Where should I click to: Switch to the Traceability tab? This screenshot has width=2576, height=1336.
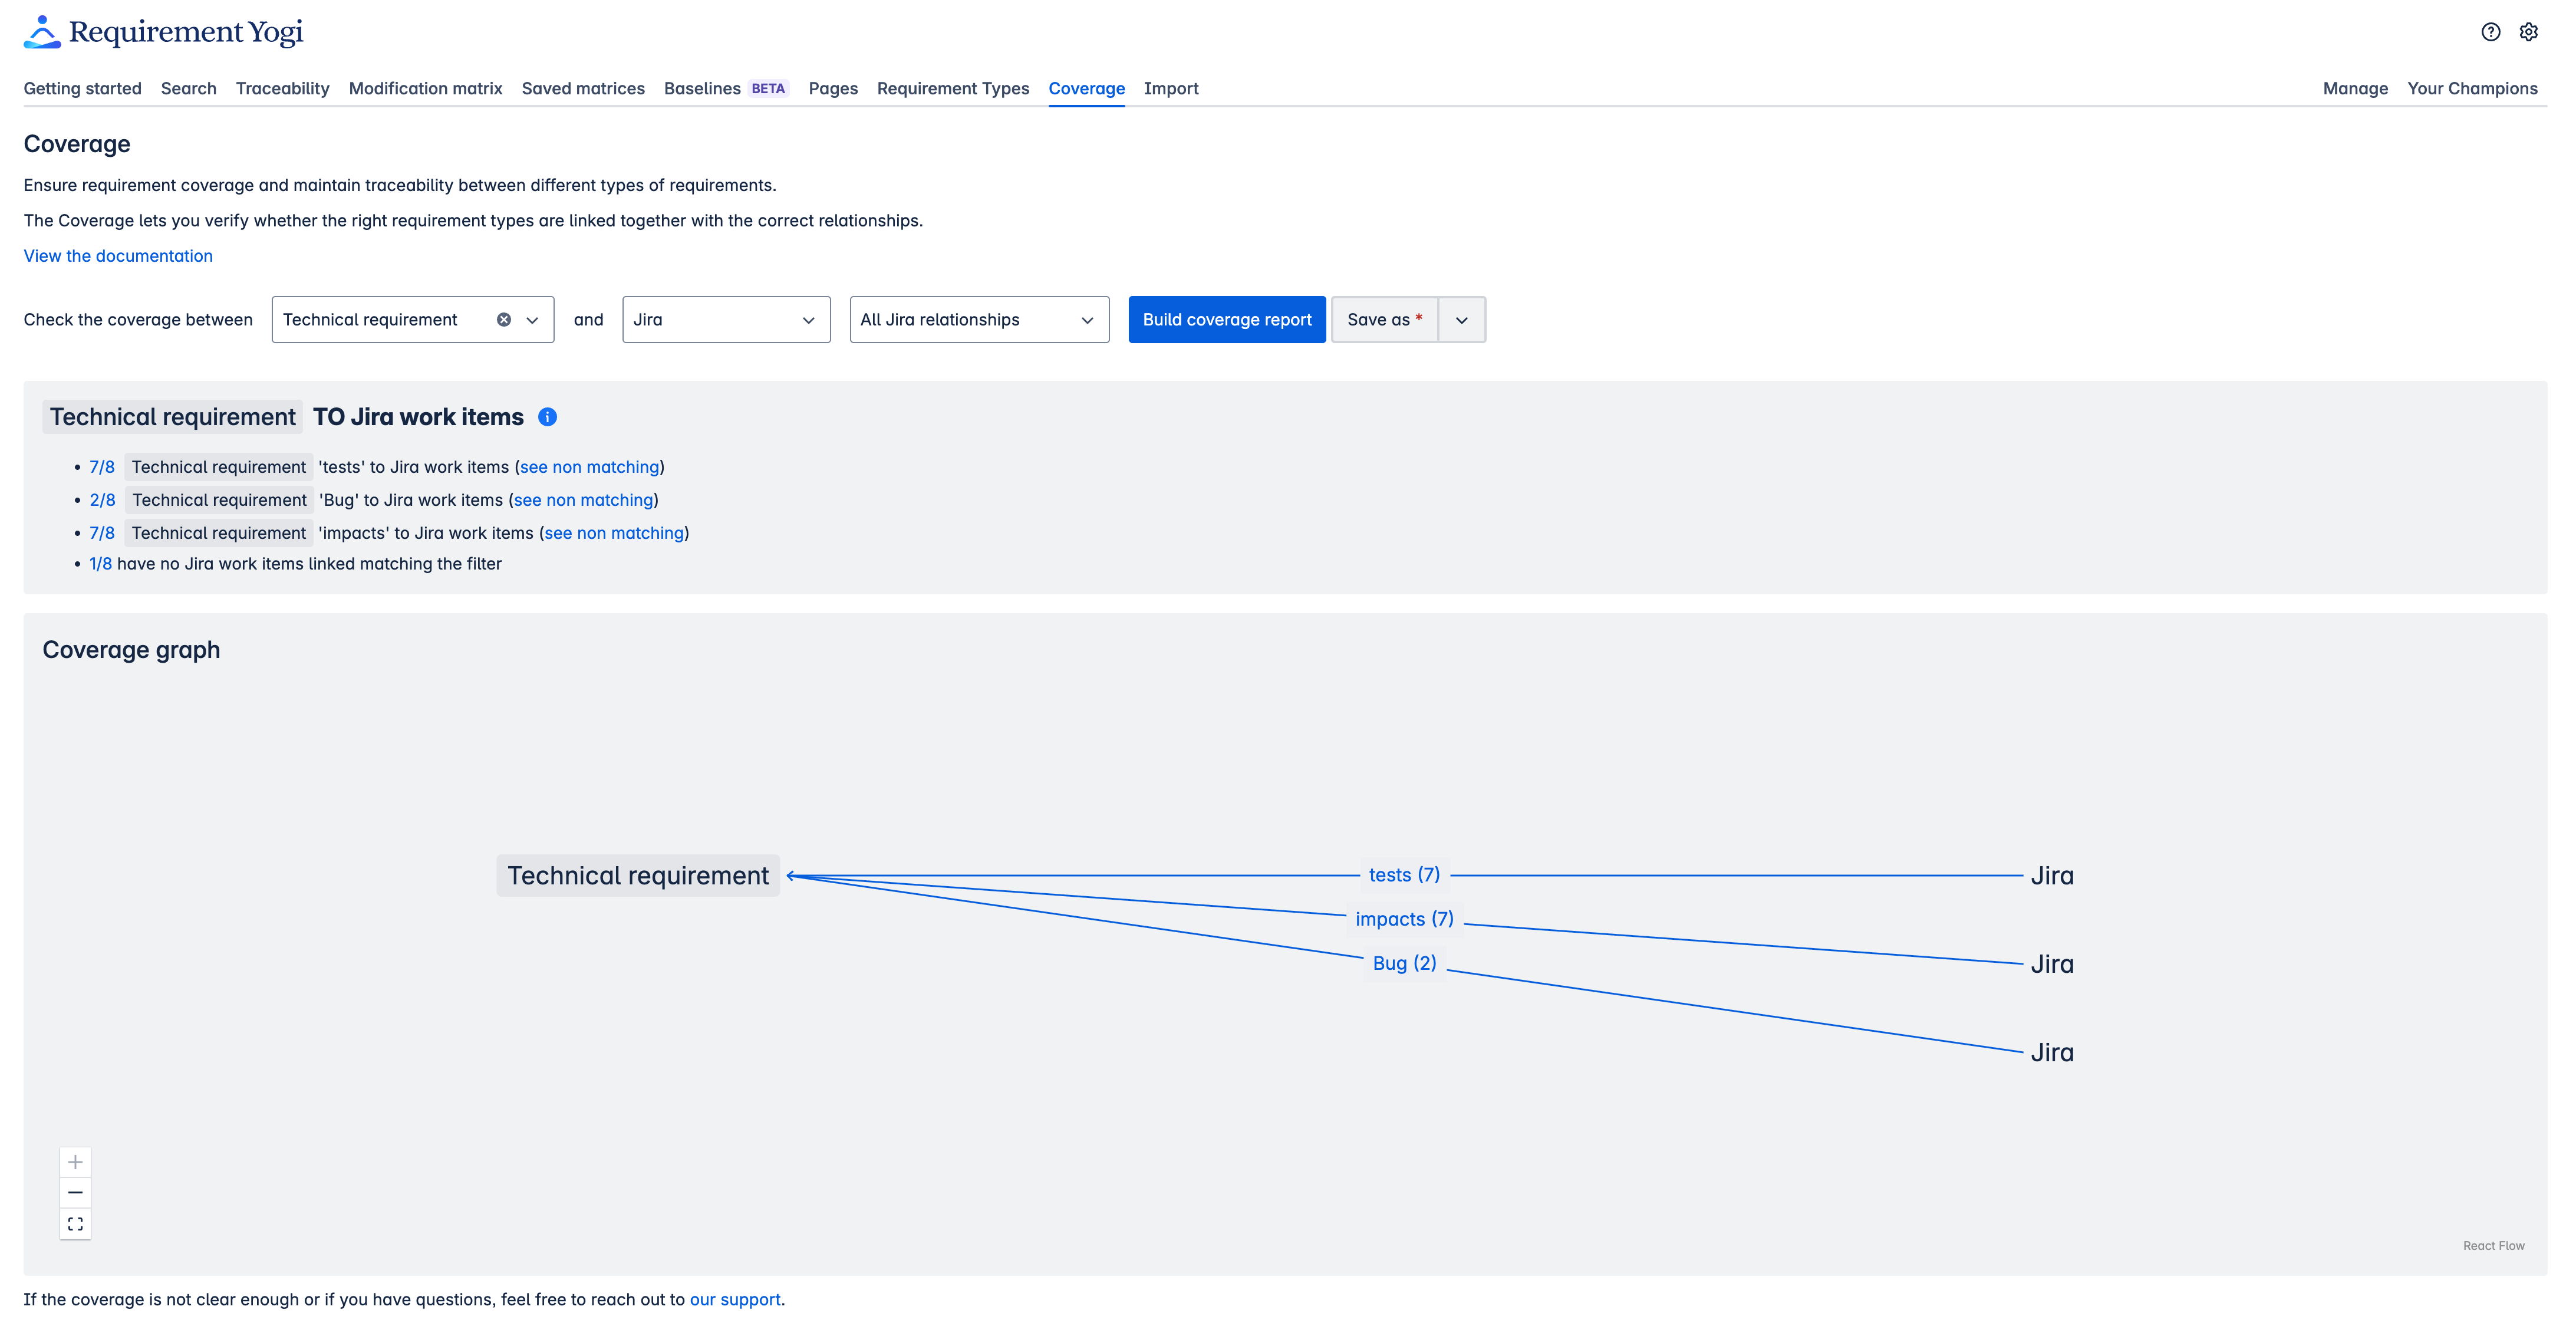282,88
